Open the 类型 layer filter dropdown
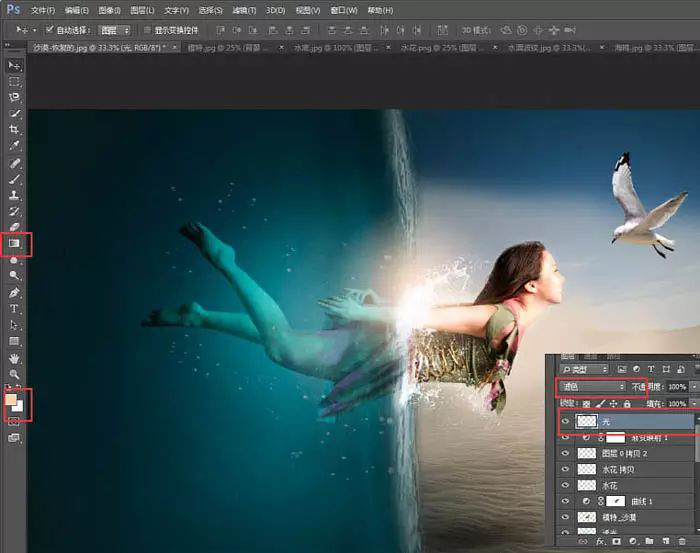 point(585,369)
